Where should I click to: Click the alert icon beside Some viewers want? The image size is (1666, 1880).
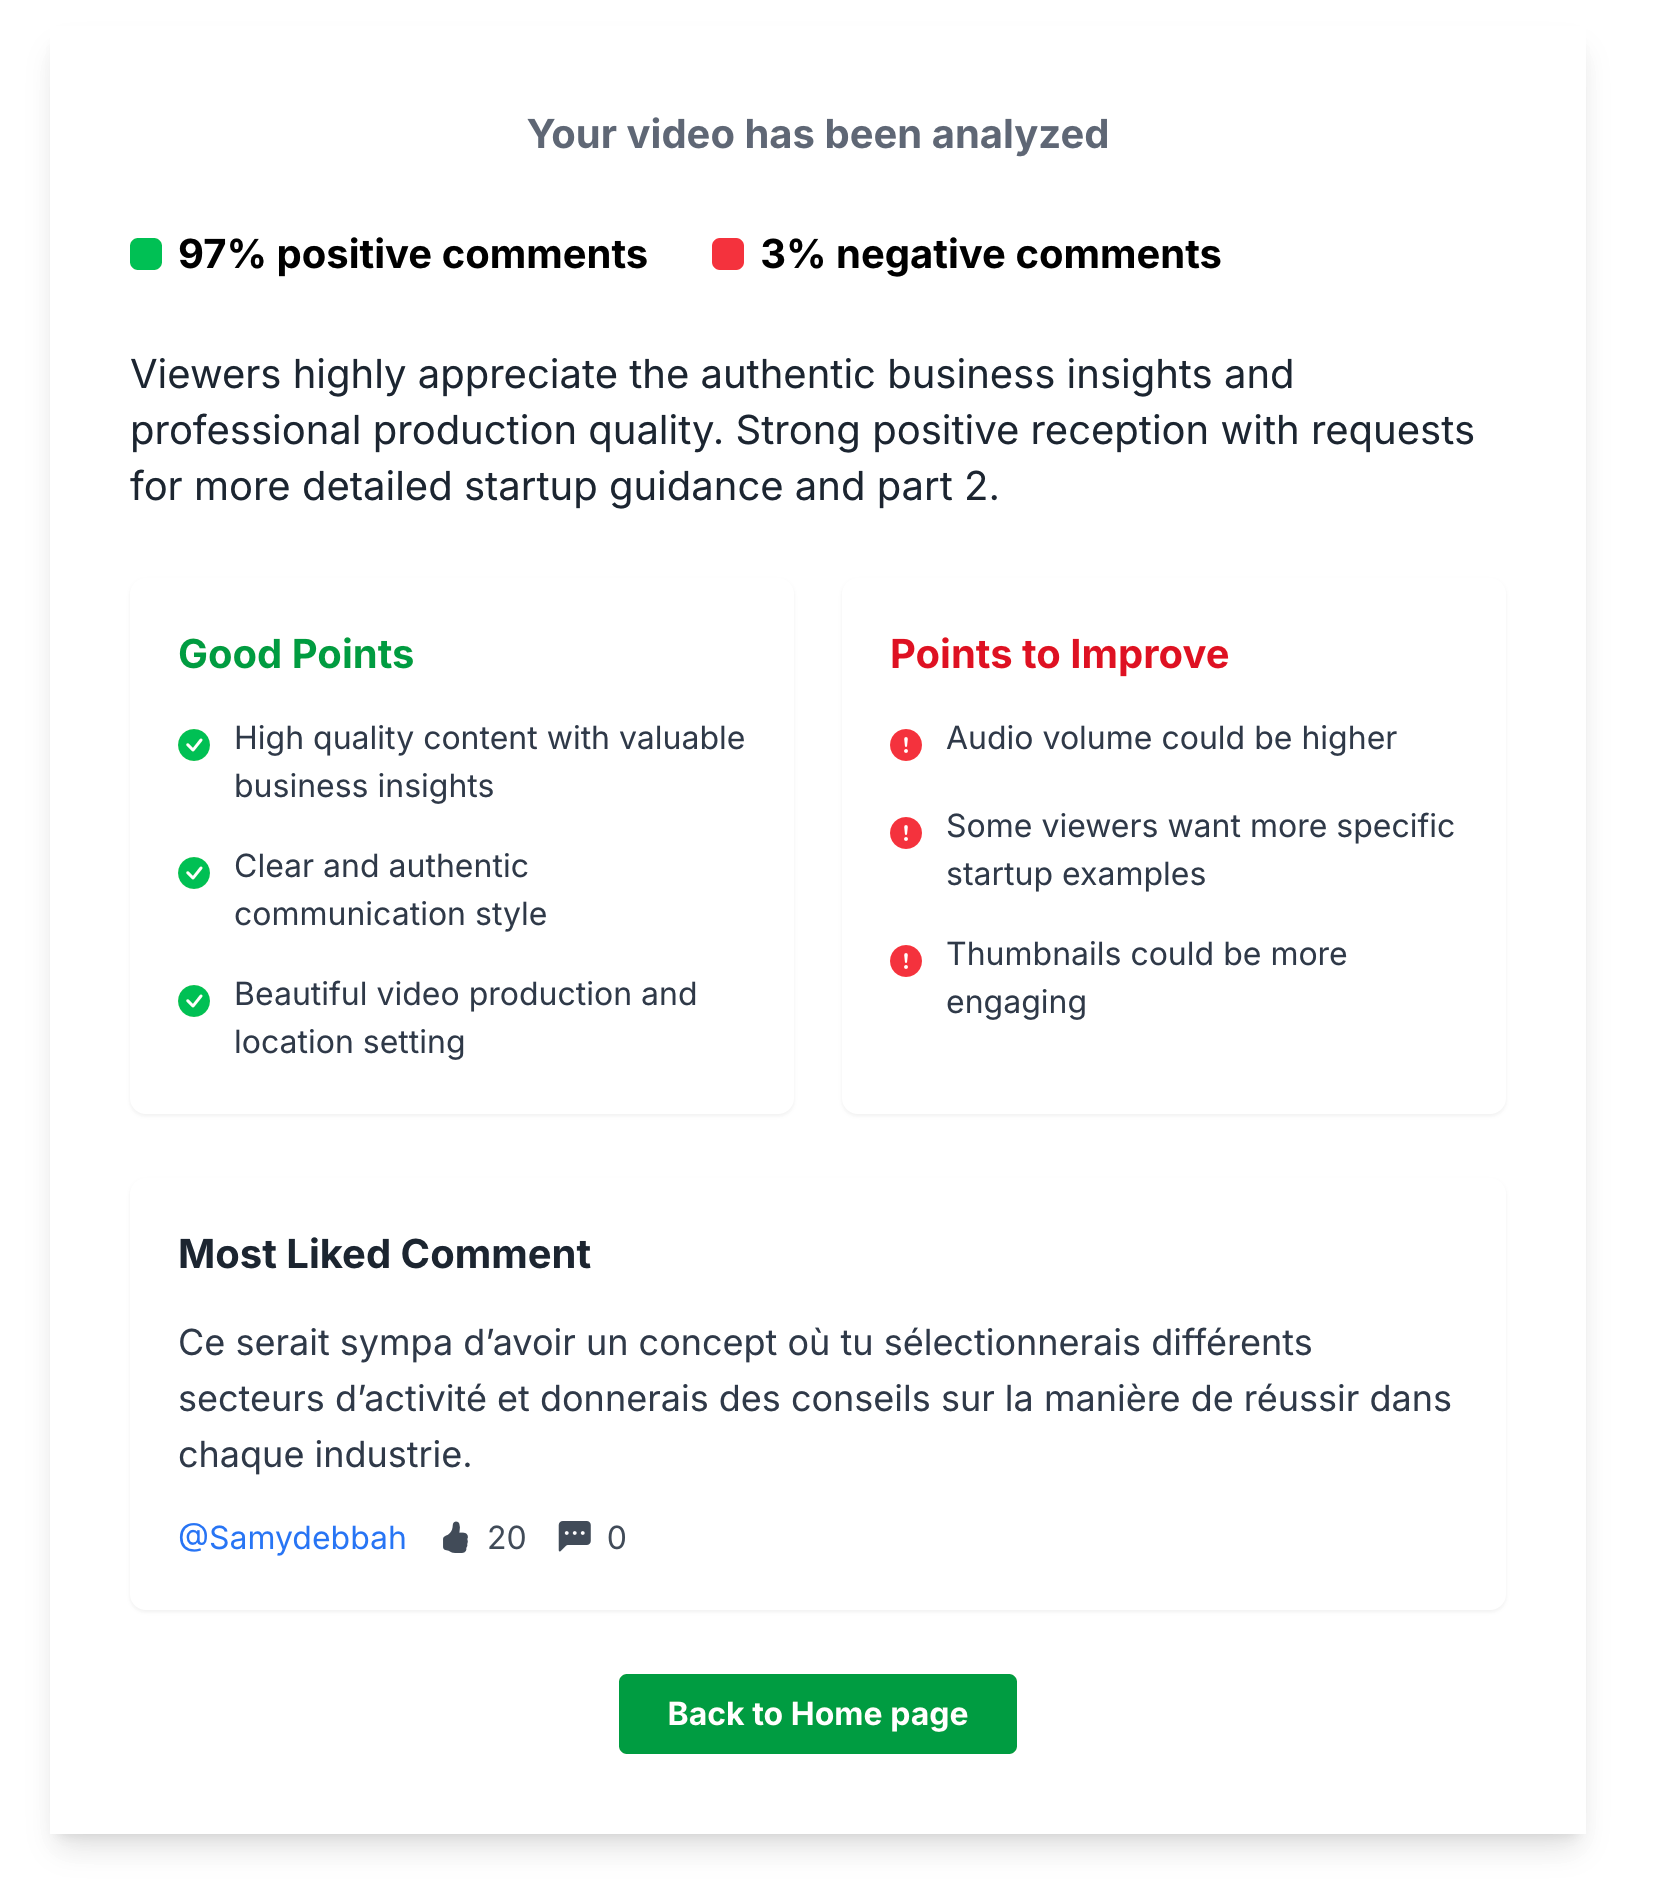point(906,833)
